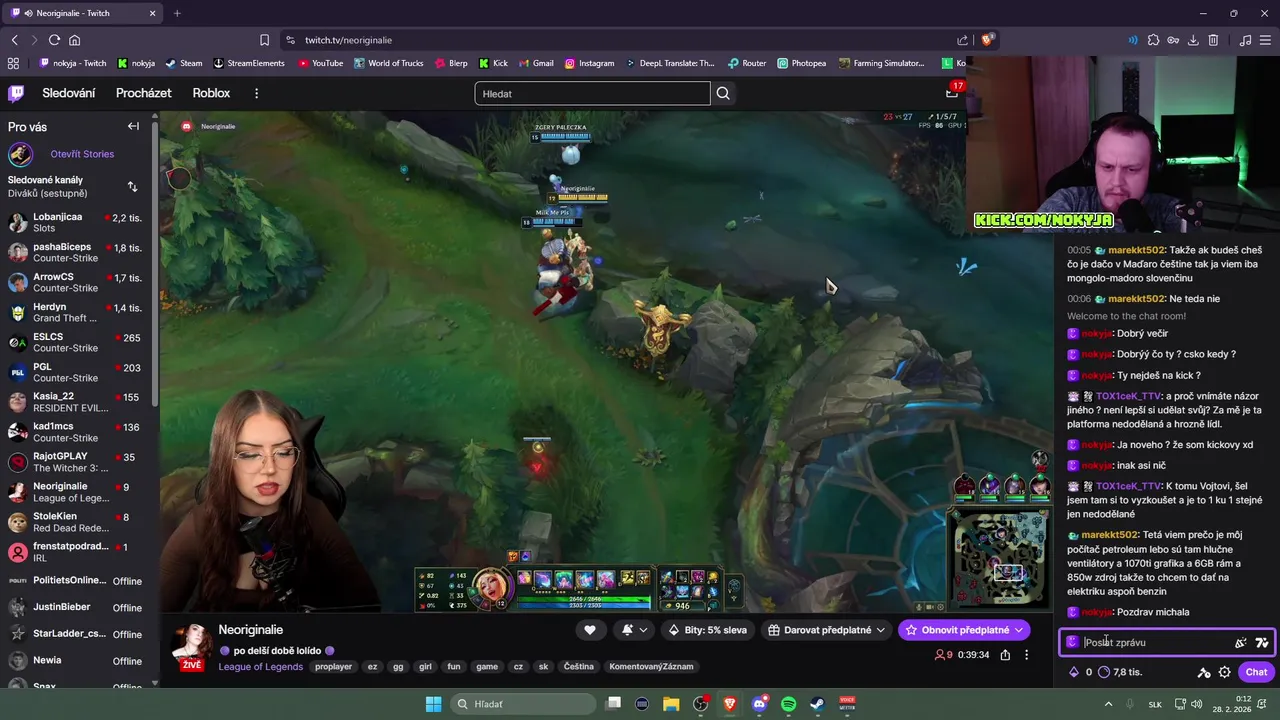
Task: Click the KomentovanýZáznam tag
Action: pos(651,667)
